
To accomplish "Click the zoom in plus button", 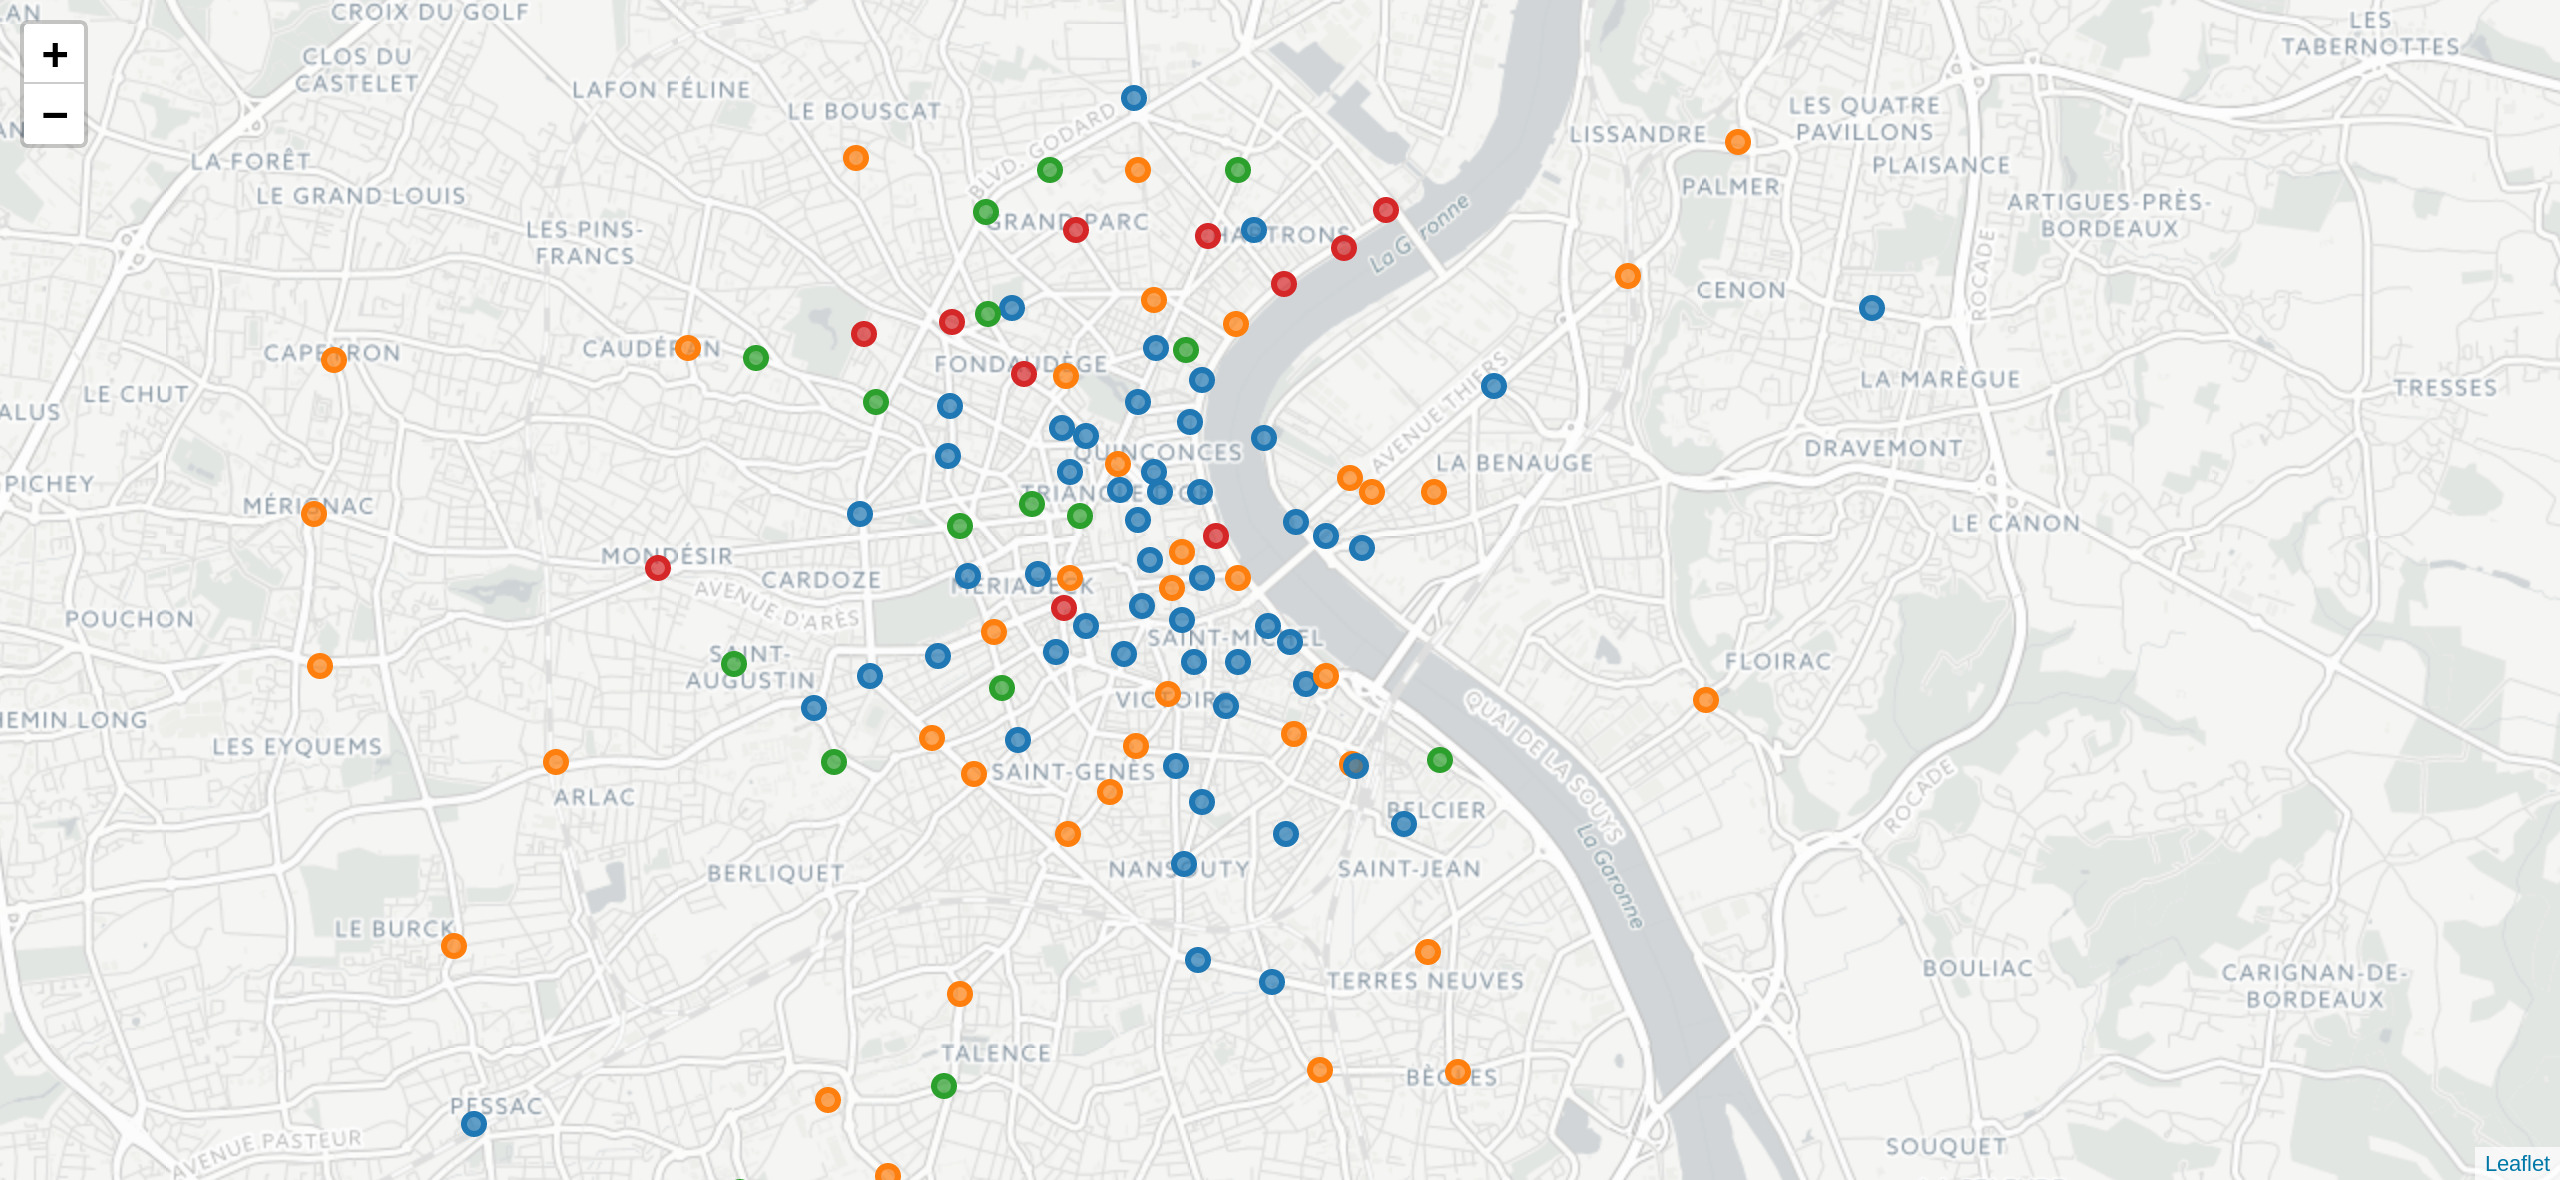I will click(55, 54).
